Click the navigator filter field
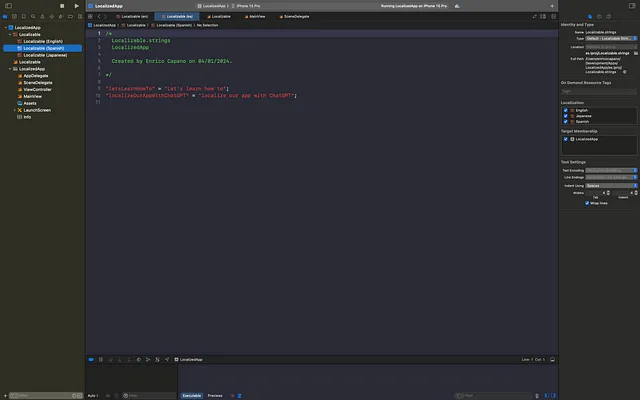This screenshot has height=400, width=640. tap(46, 396)
